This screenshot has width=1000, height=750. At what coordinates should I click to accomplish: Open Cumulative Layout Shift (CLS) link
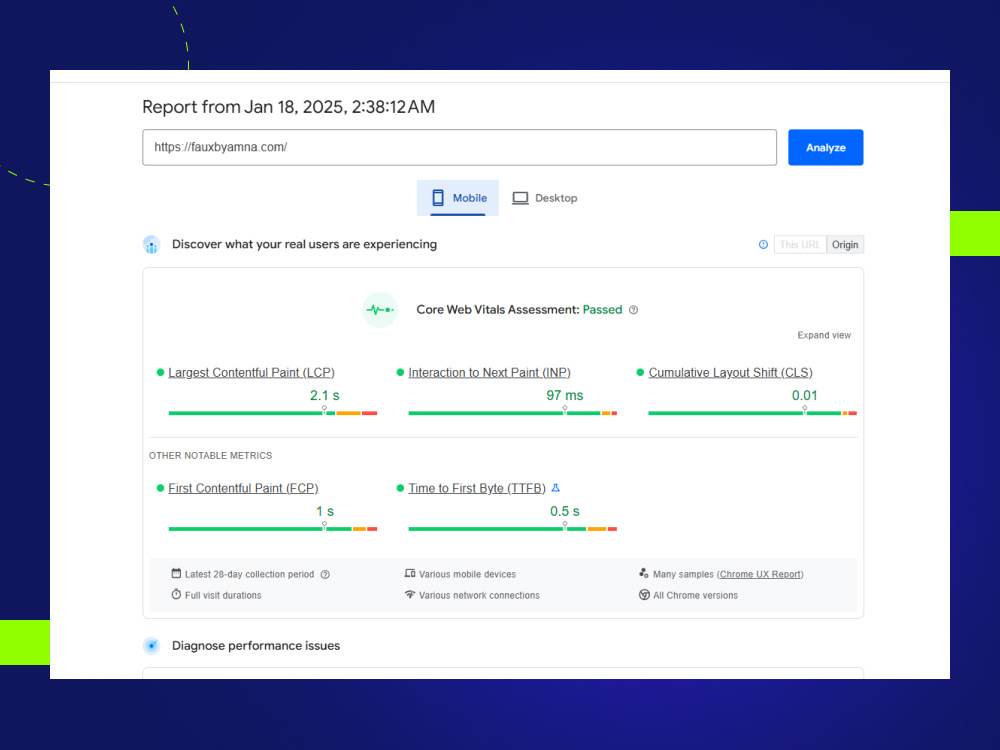[x=730, y=372]
